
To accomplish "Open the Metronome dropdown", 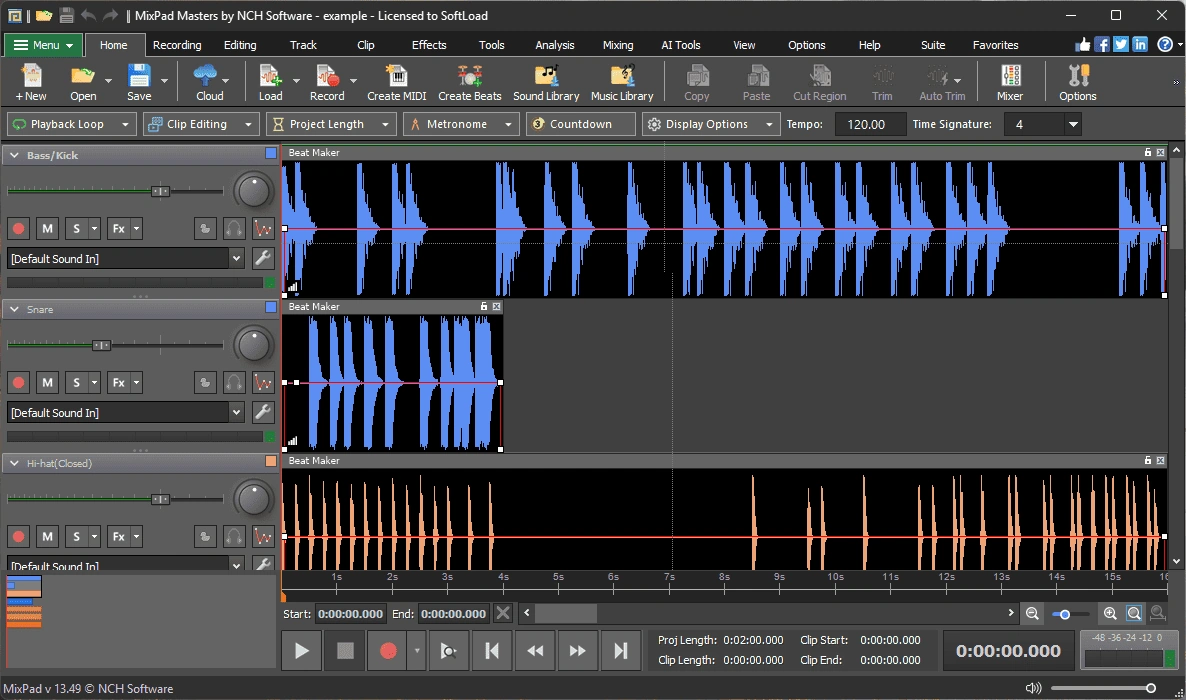I will click(461, 124).
